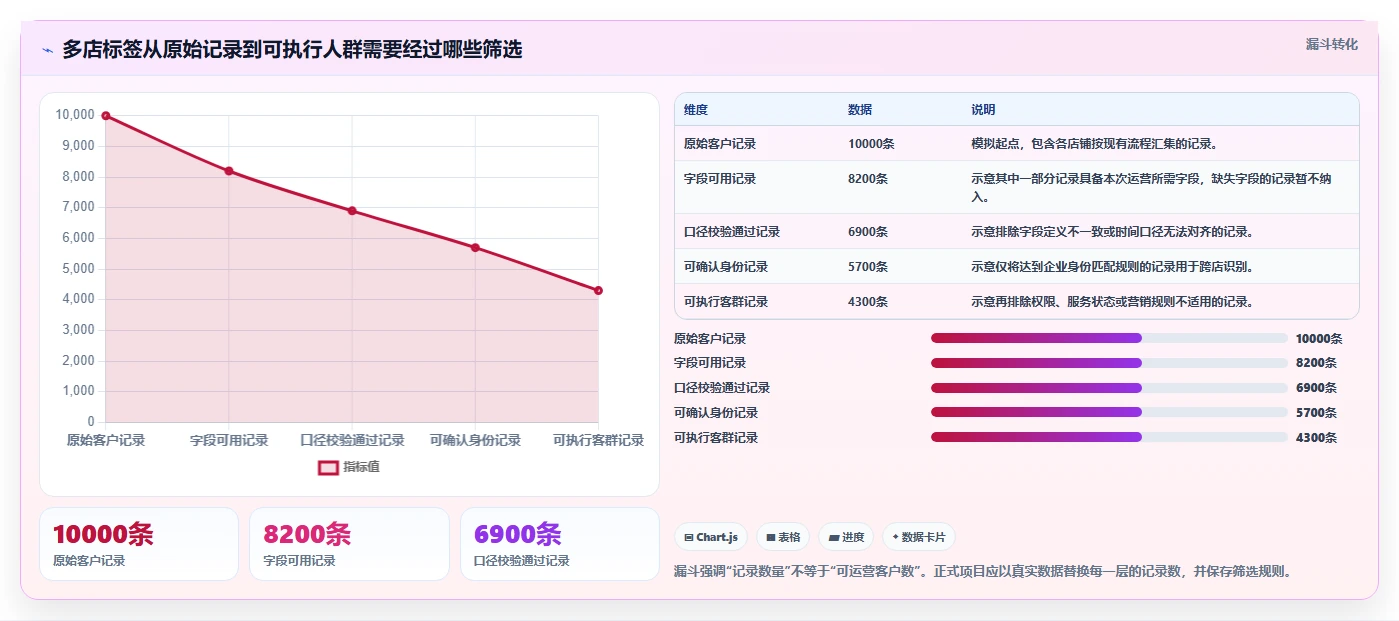Toggle the 指标值 legend swatch

pos(328,467)
